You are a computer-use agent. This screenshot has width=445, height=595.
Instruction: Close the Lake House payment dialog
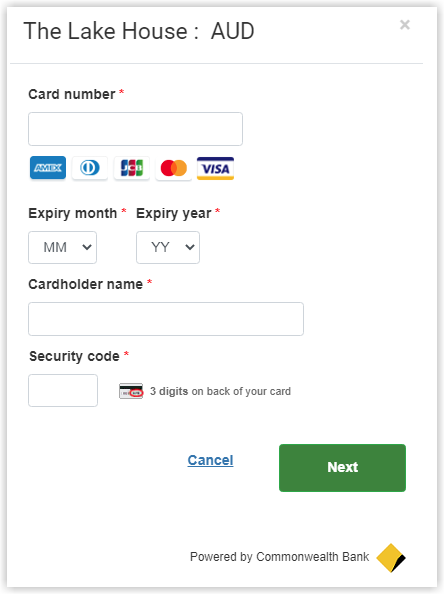[x=405, y=25]
